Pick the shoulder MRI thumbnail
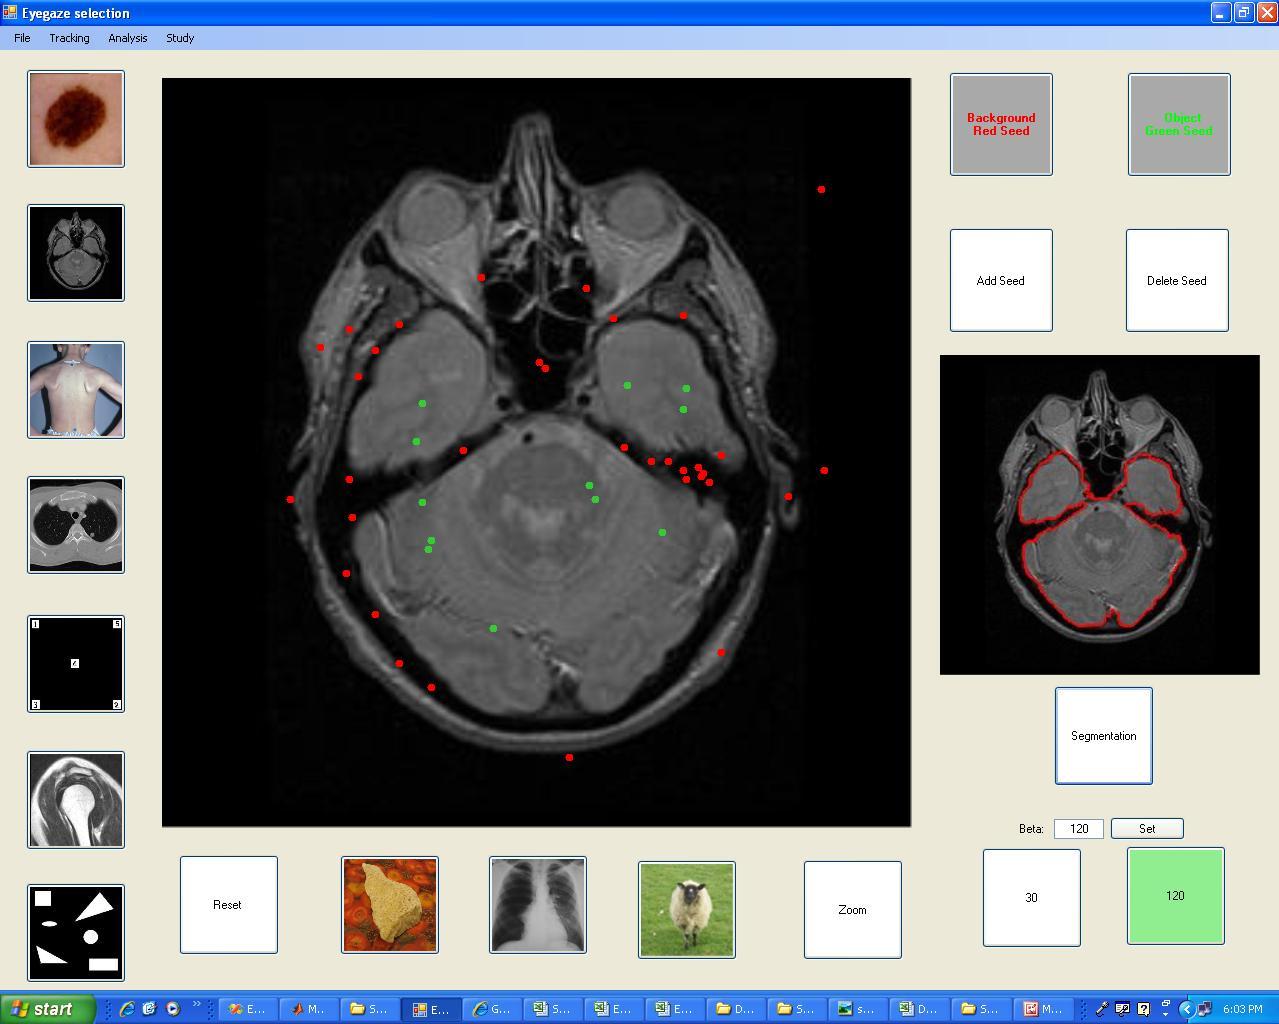1279x1024 pixels. coord(76,800)
